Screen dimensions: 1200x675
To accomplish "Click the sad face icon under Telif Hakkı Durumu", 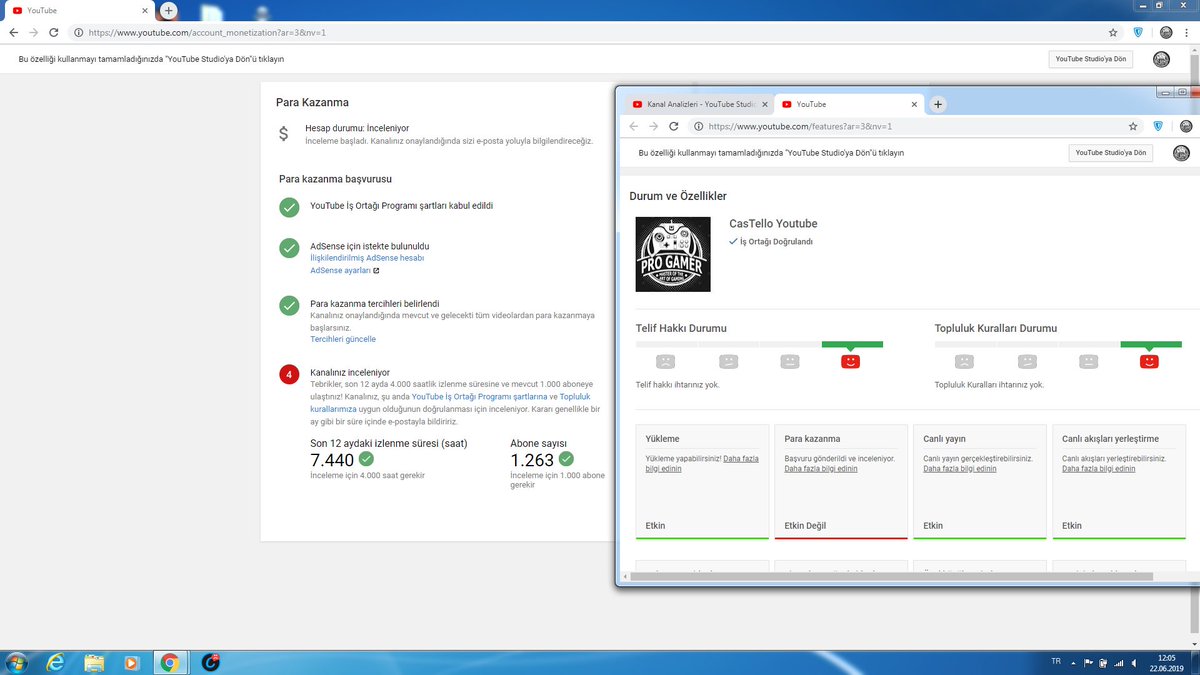I will 665,361.
